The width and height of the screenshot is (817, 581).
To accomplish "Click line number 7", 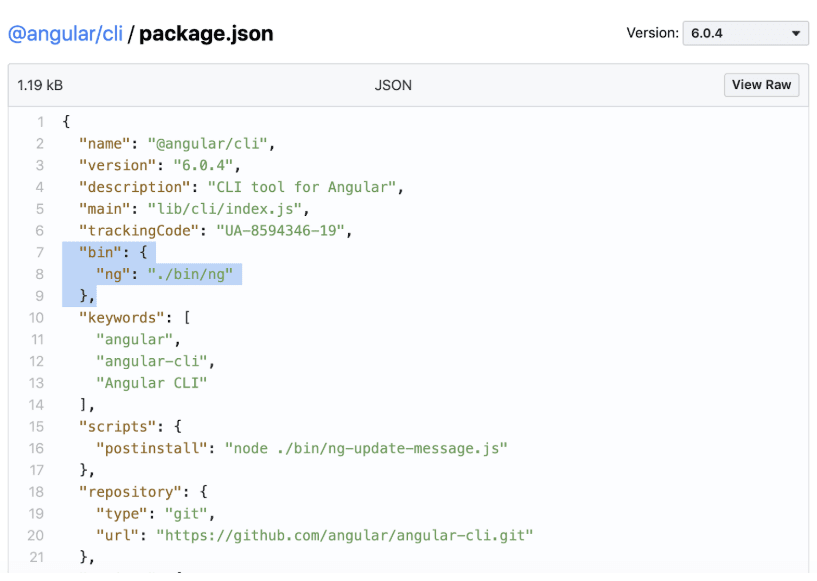I will tap(40, 253).
